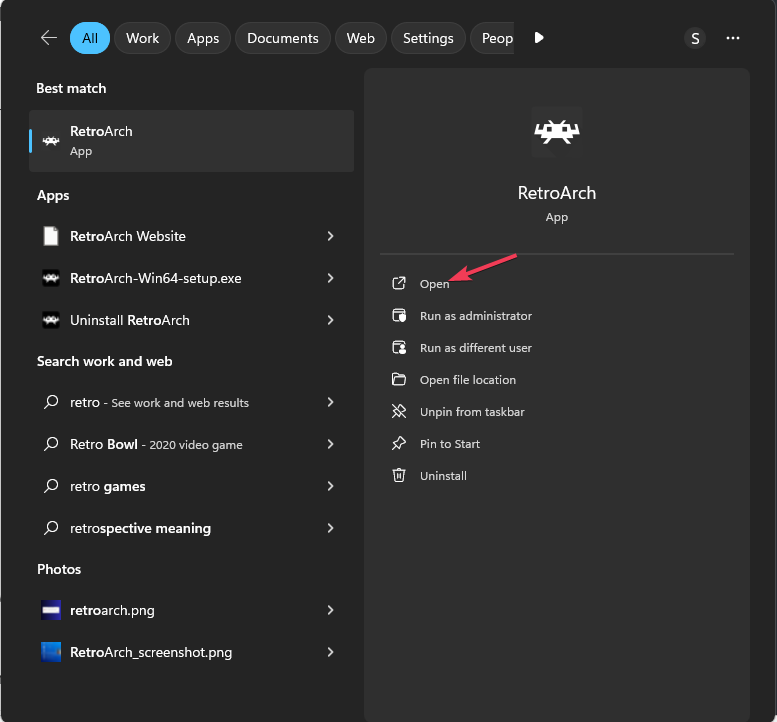The height and width of the screenshot is (722, 777).
Task: Click the Run as administrator shield icon
Action: coord(399,315)
